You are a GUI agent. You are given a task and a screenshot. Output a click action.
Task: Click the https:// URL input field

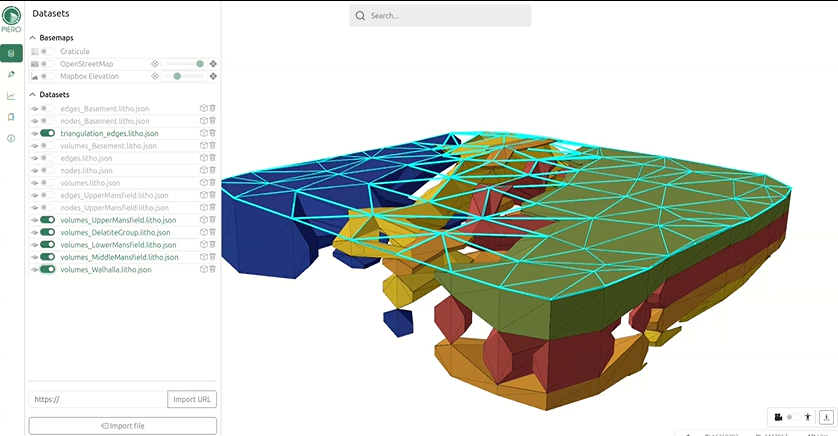98,399
